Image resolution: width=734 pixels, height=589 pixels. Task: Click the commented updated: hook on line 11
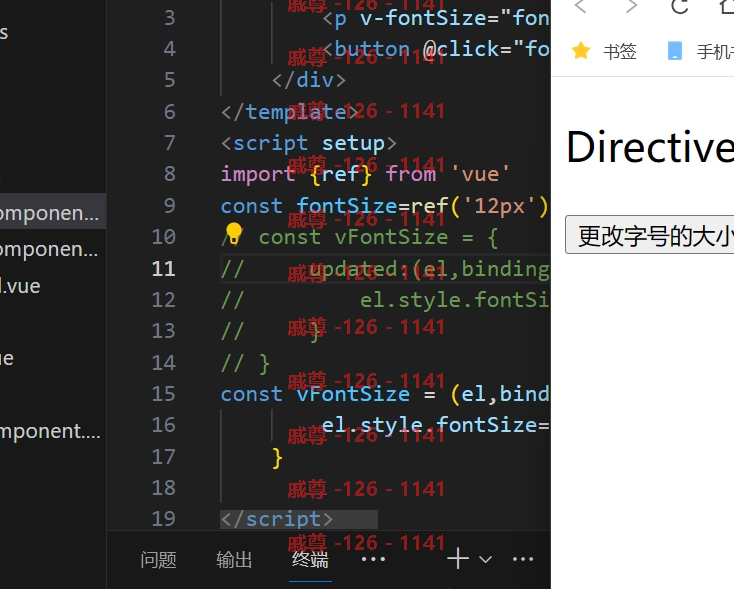[x=359, y=269]
